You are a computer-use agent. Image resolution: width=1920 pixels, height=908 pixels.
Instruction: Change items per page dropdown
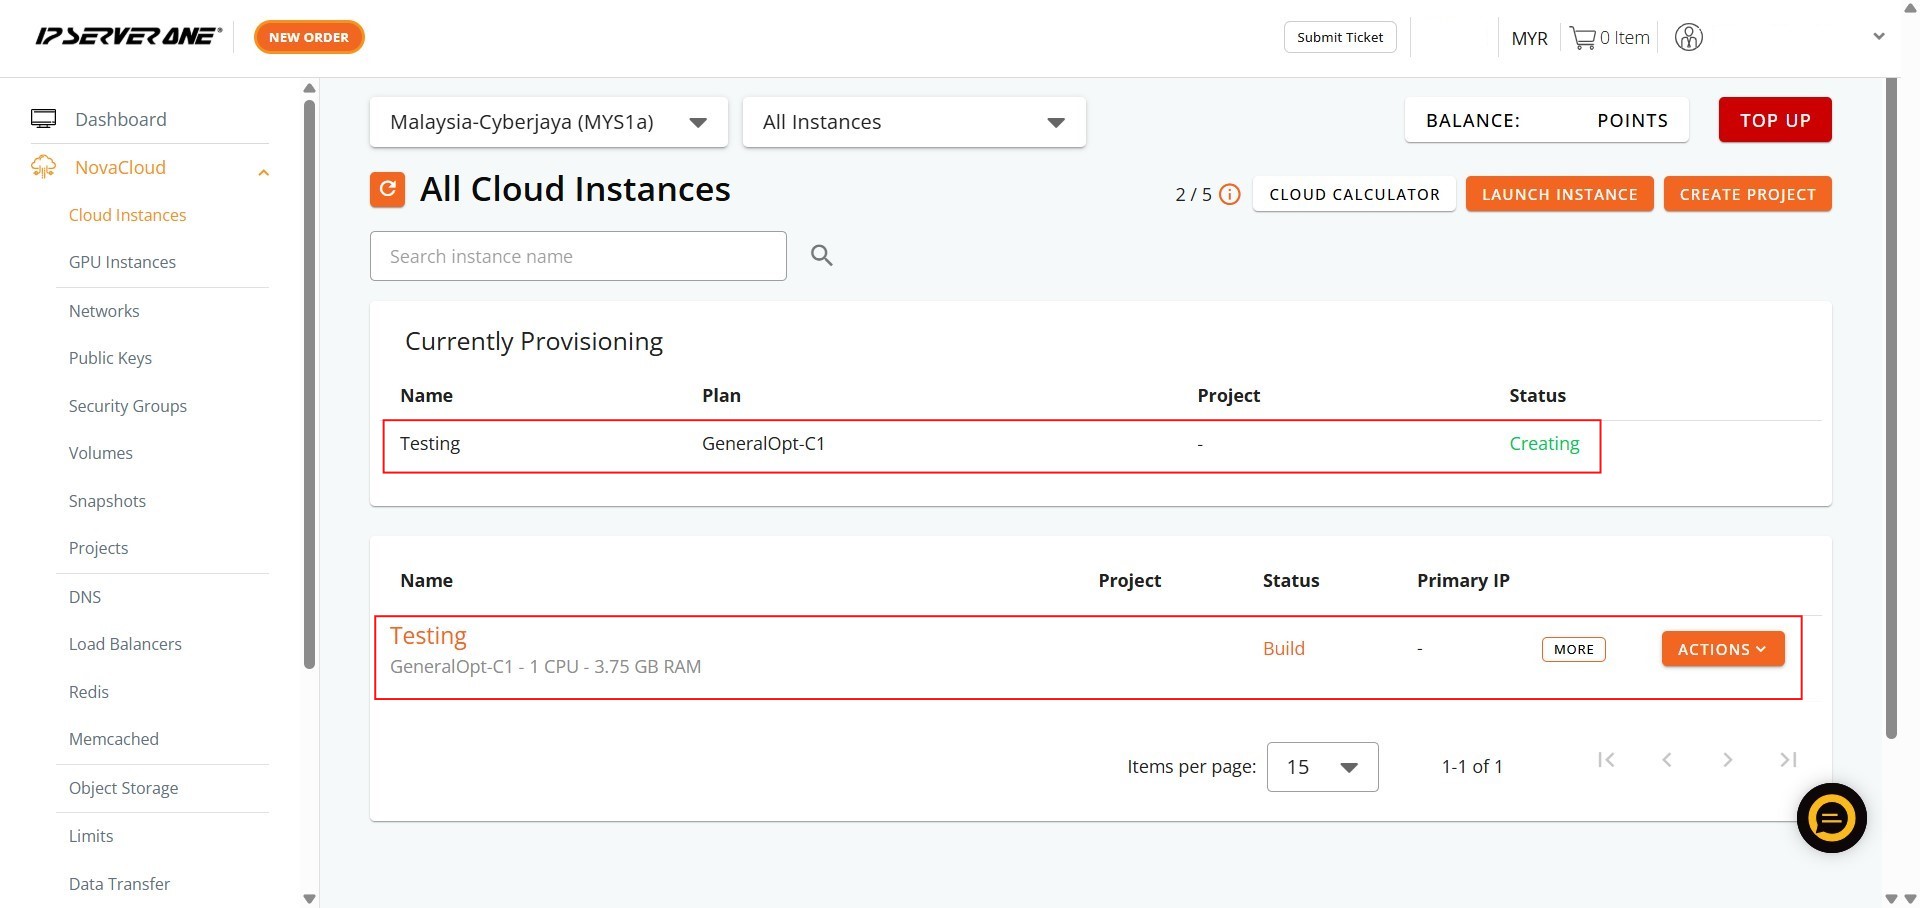pyautogui.click(x=1321, y=767)
